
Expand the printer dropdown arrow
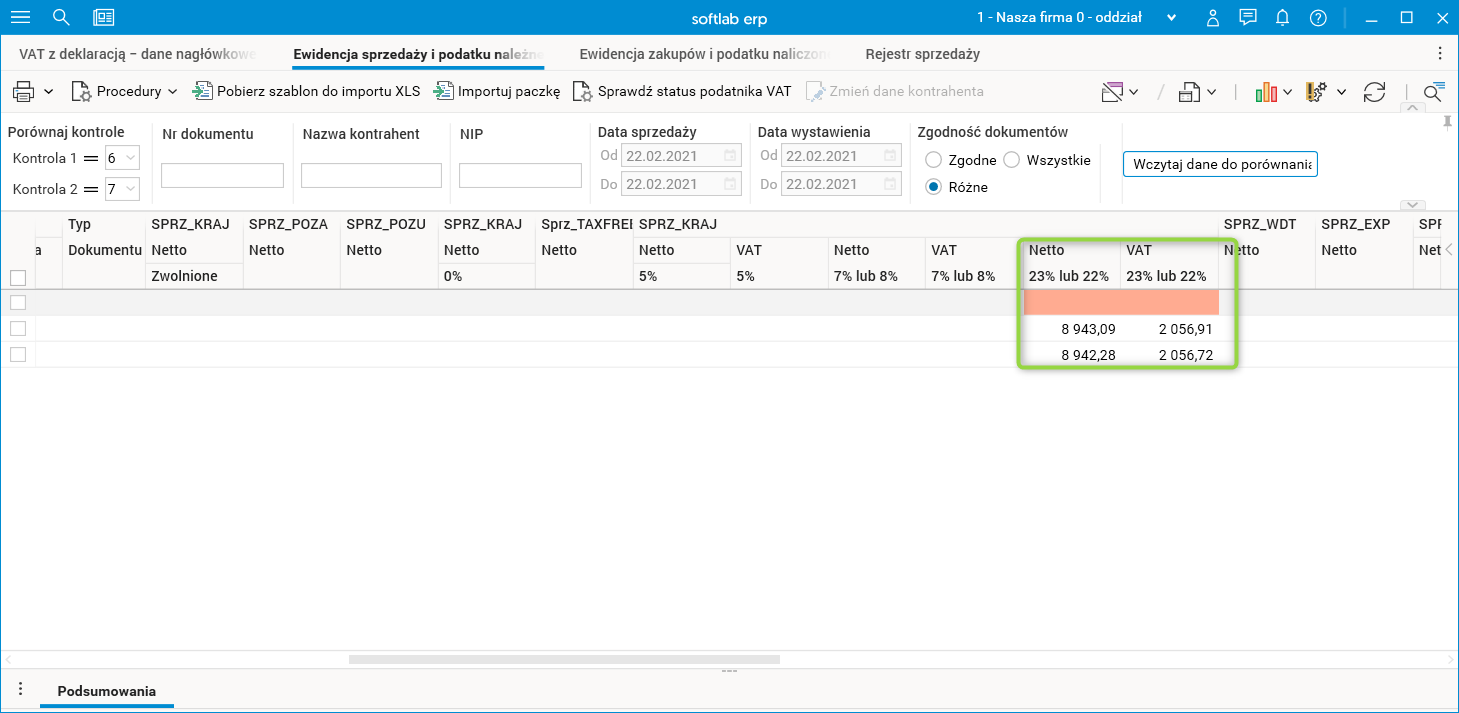(x=49, y=92)
